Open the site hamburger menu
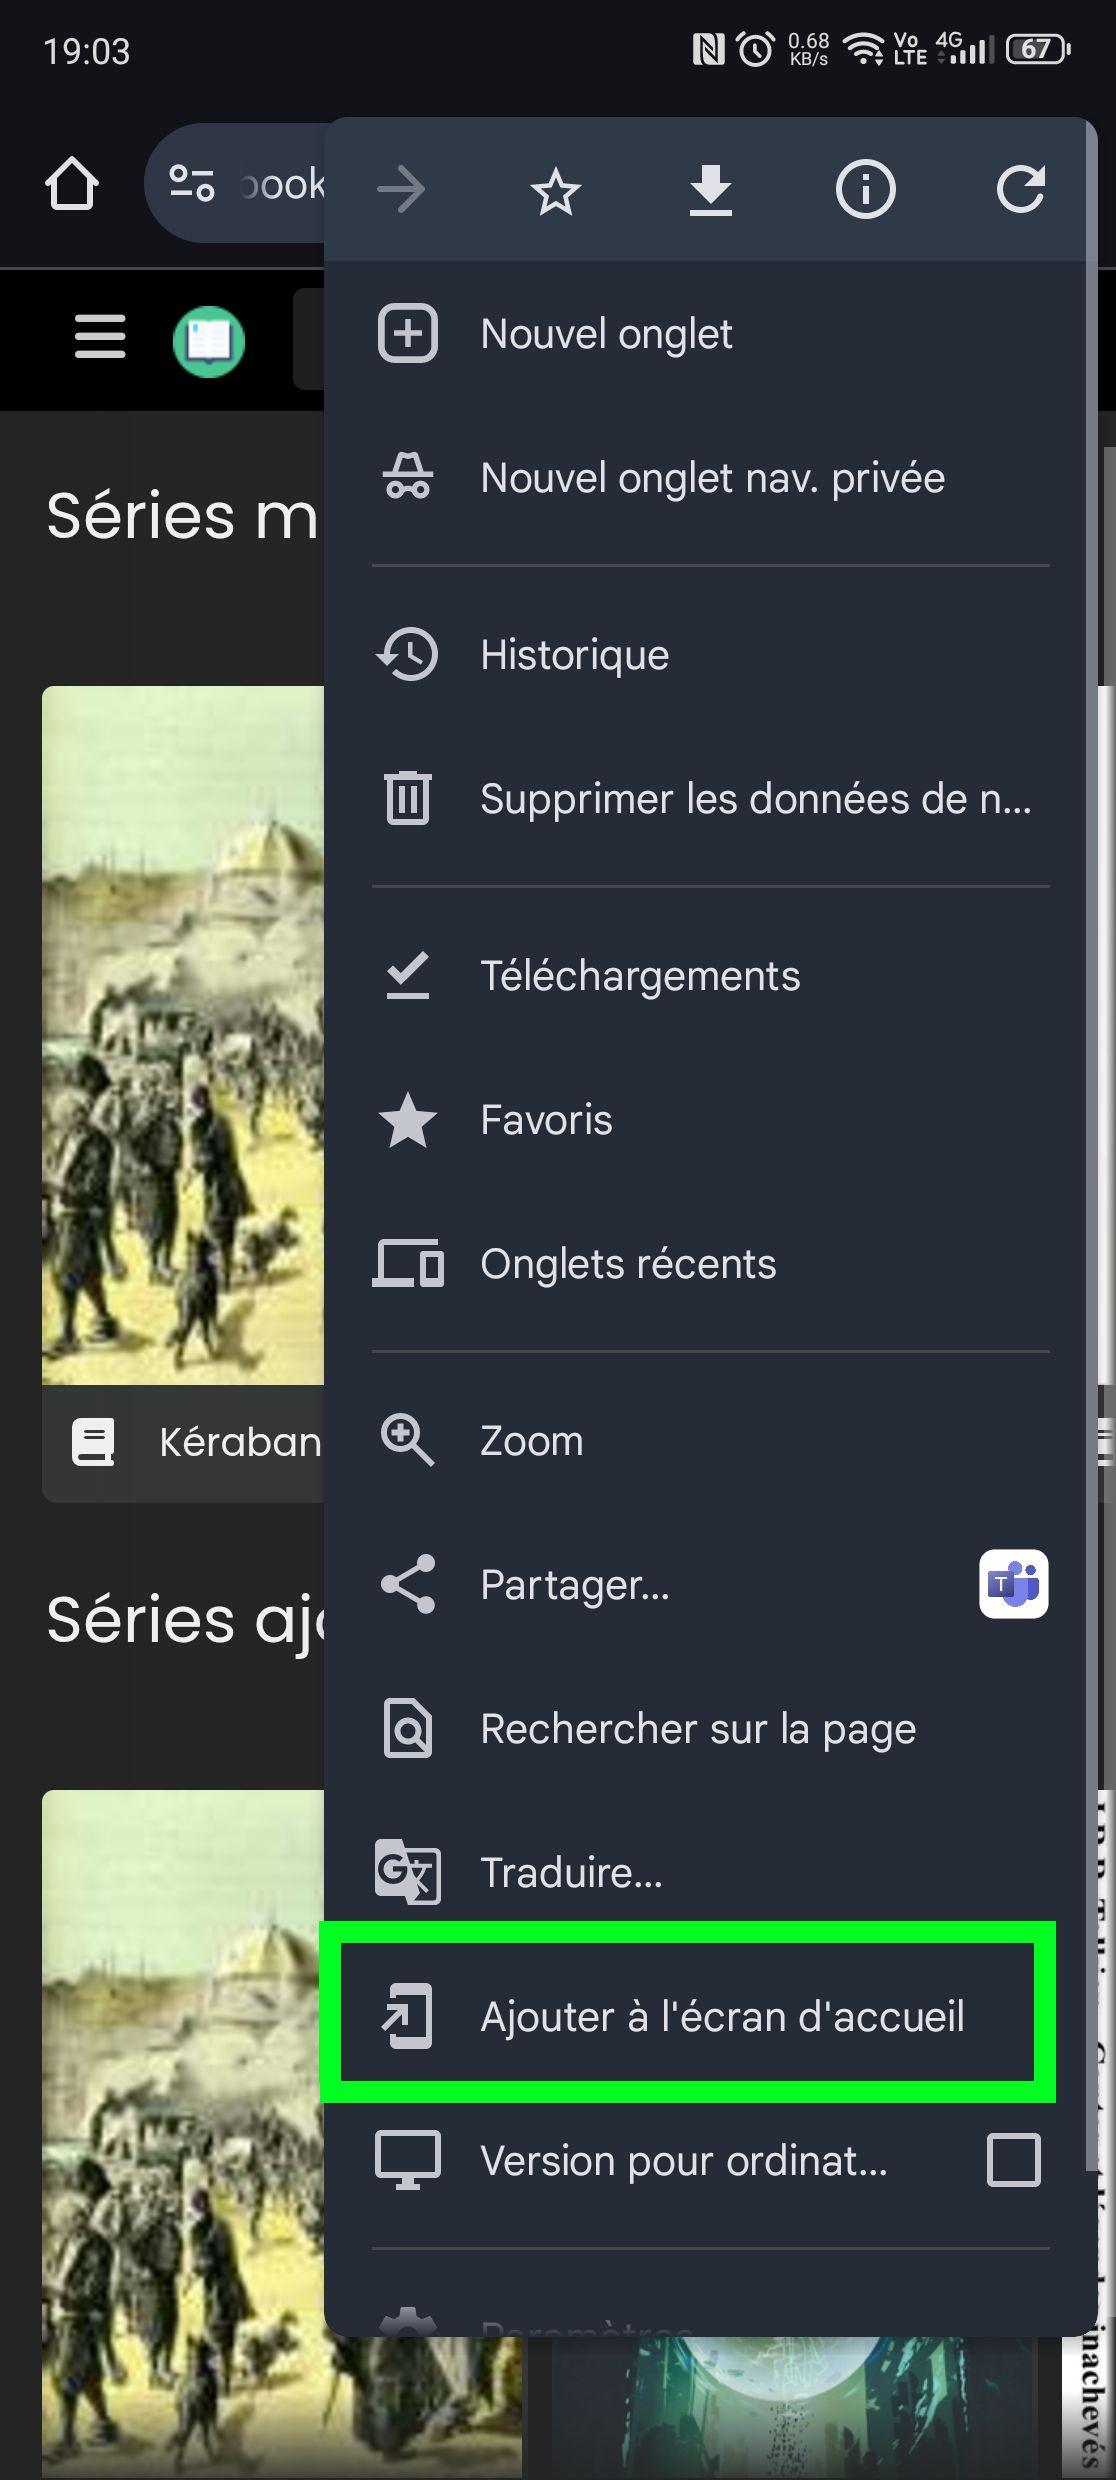The height and width of the screenshot is (2480, 1116). click(x=100, y=337)
